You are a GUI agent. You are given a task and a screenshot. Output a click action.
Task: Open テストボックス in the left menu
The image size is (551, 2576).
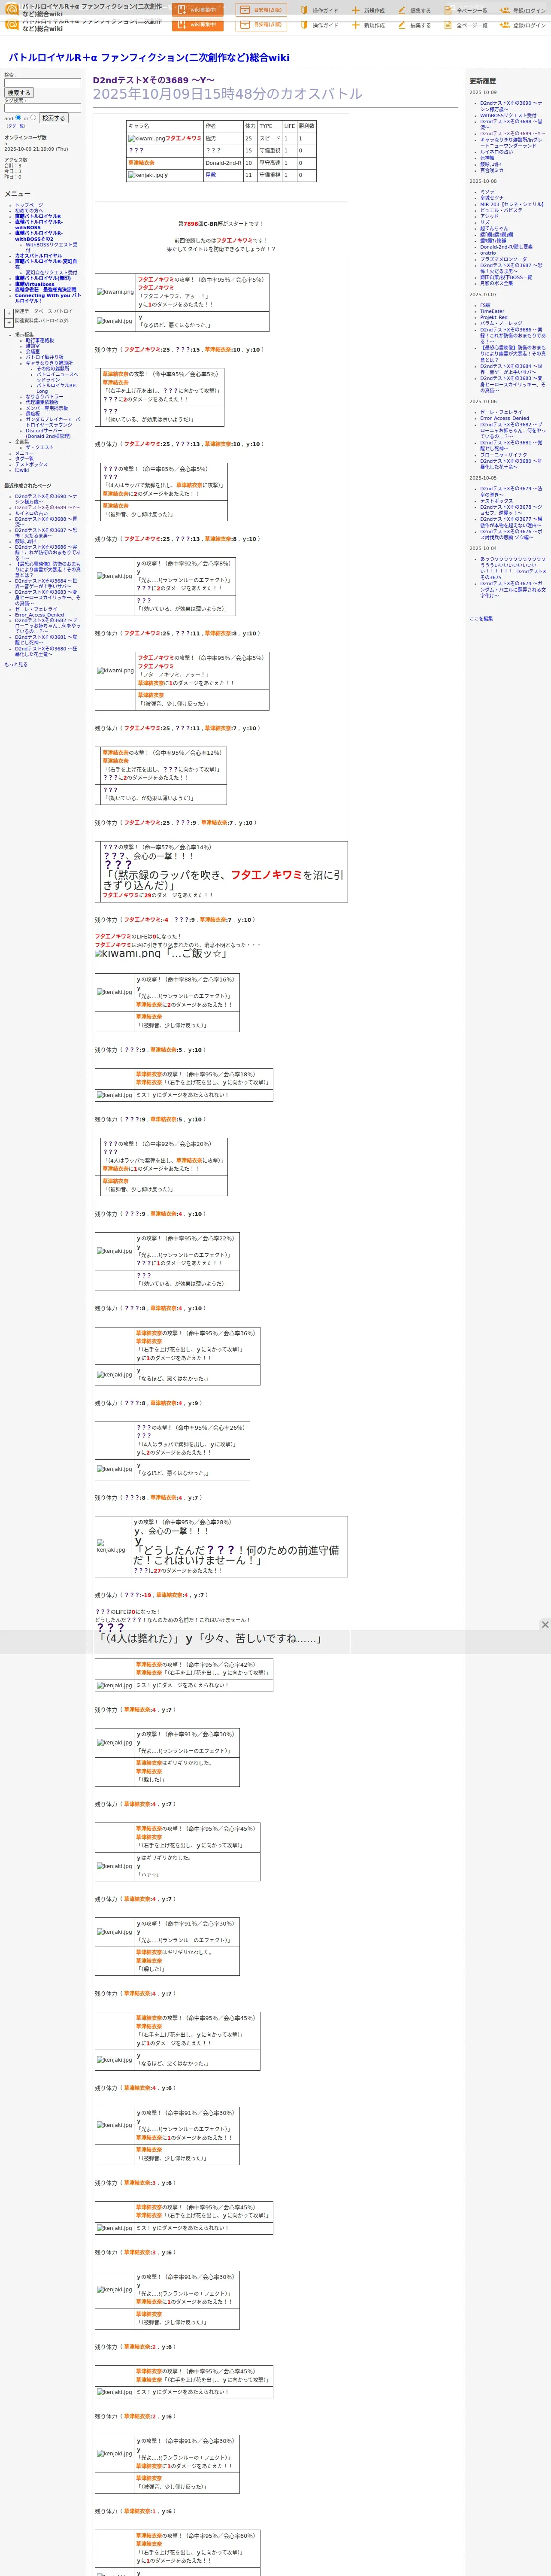[x=31, y=465]
